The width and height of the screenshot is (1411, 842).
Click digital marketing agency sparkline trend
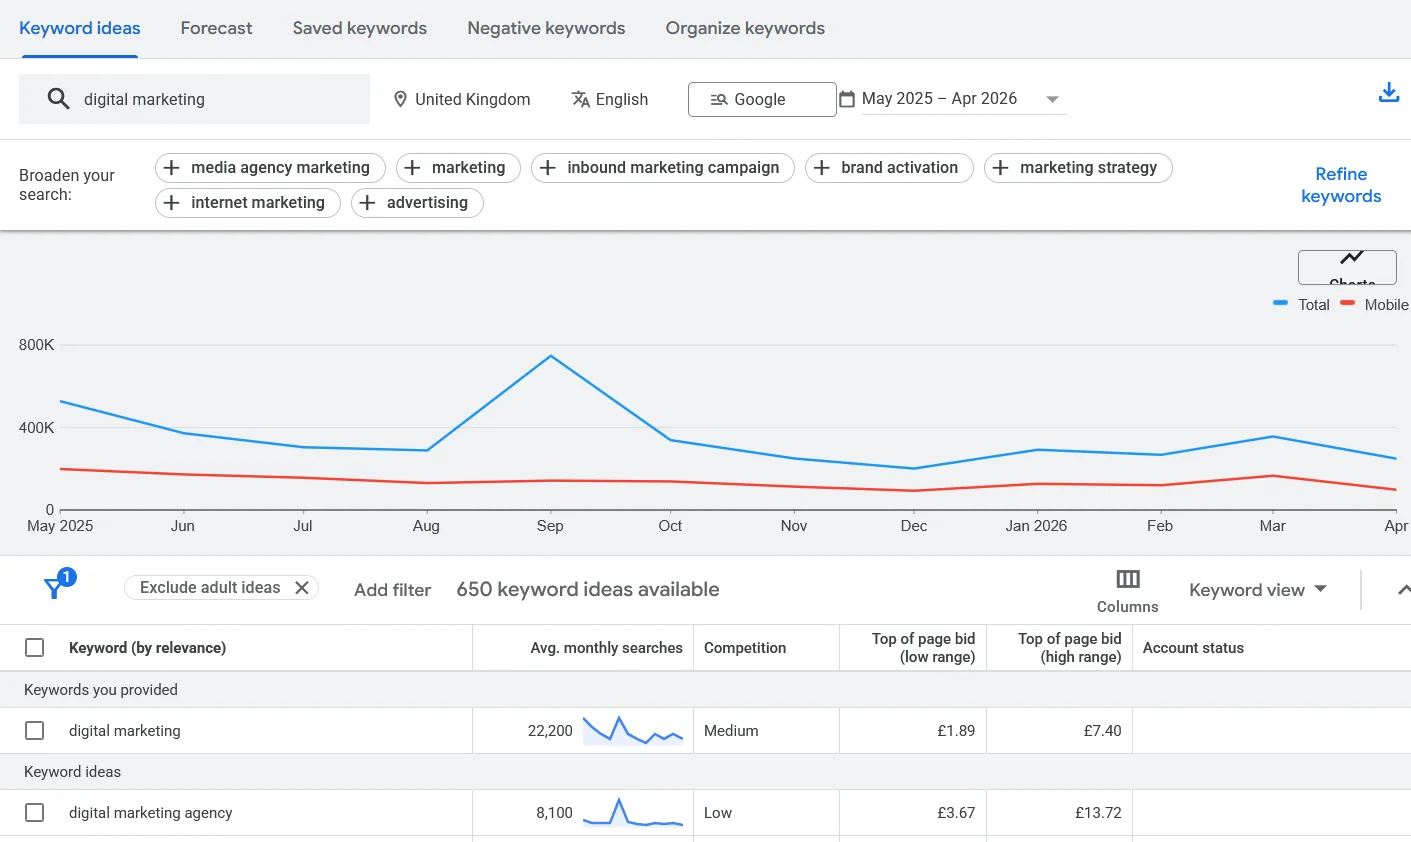[x=633, y=813]
